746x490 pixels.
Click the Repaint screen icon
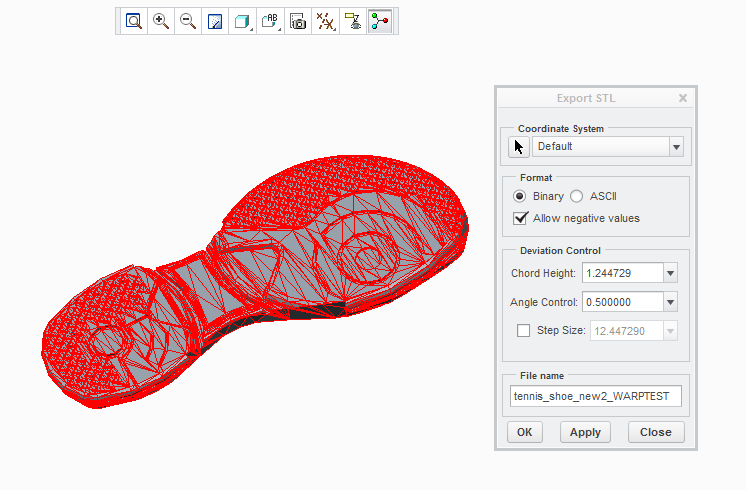(215, 21)
